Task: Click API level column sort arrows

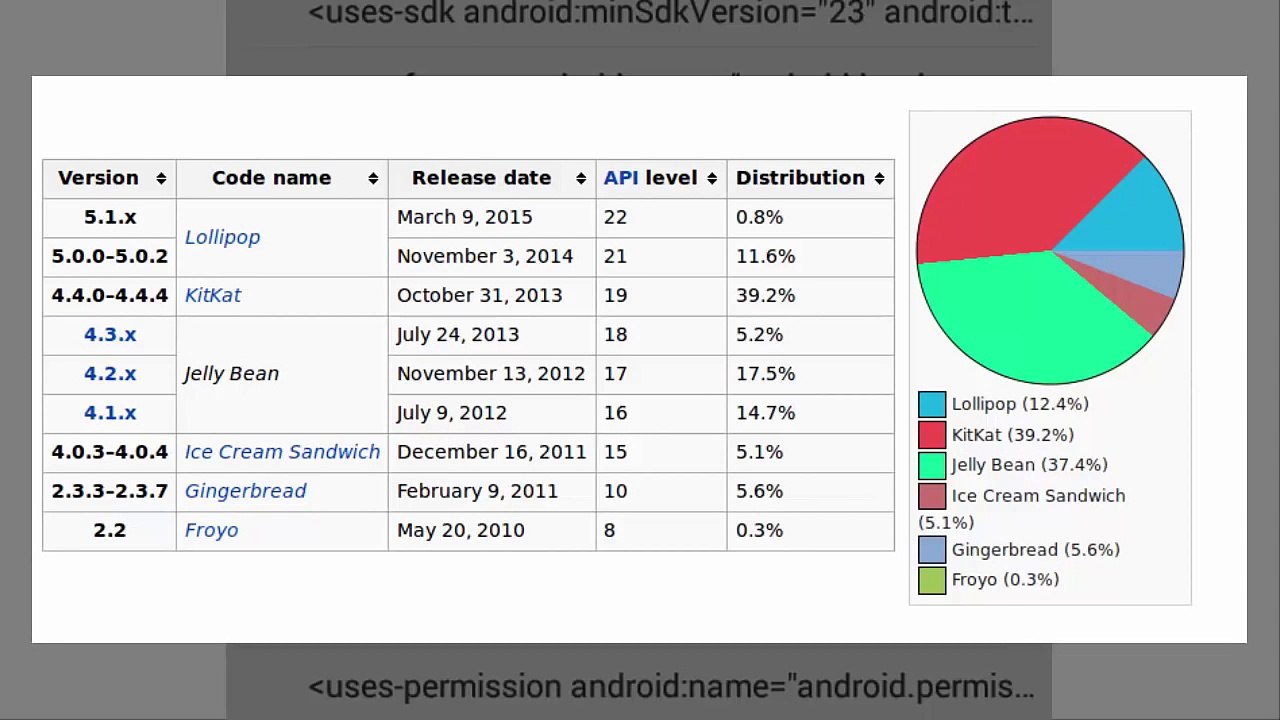Action: [712, 178]
